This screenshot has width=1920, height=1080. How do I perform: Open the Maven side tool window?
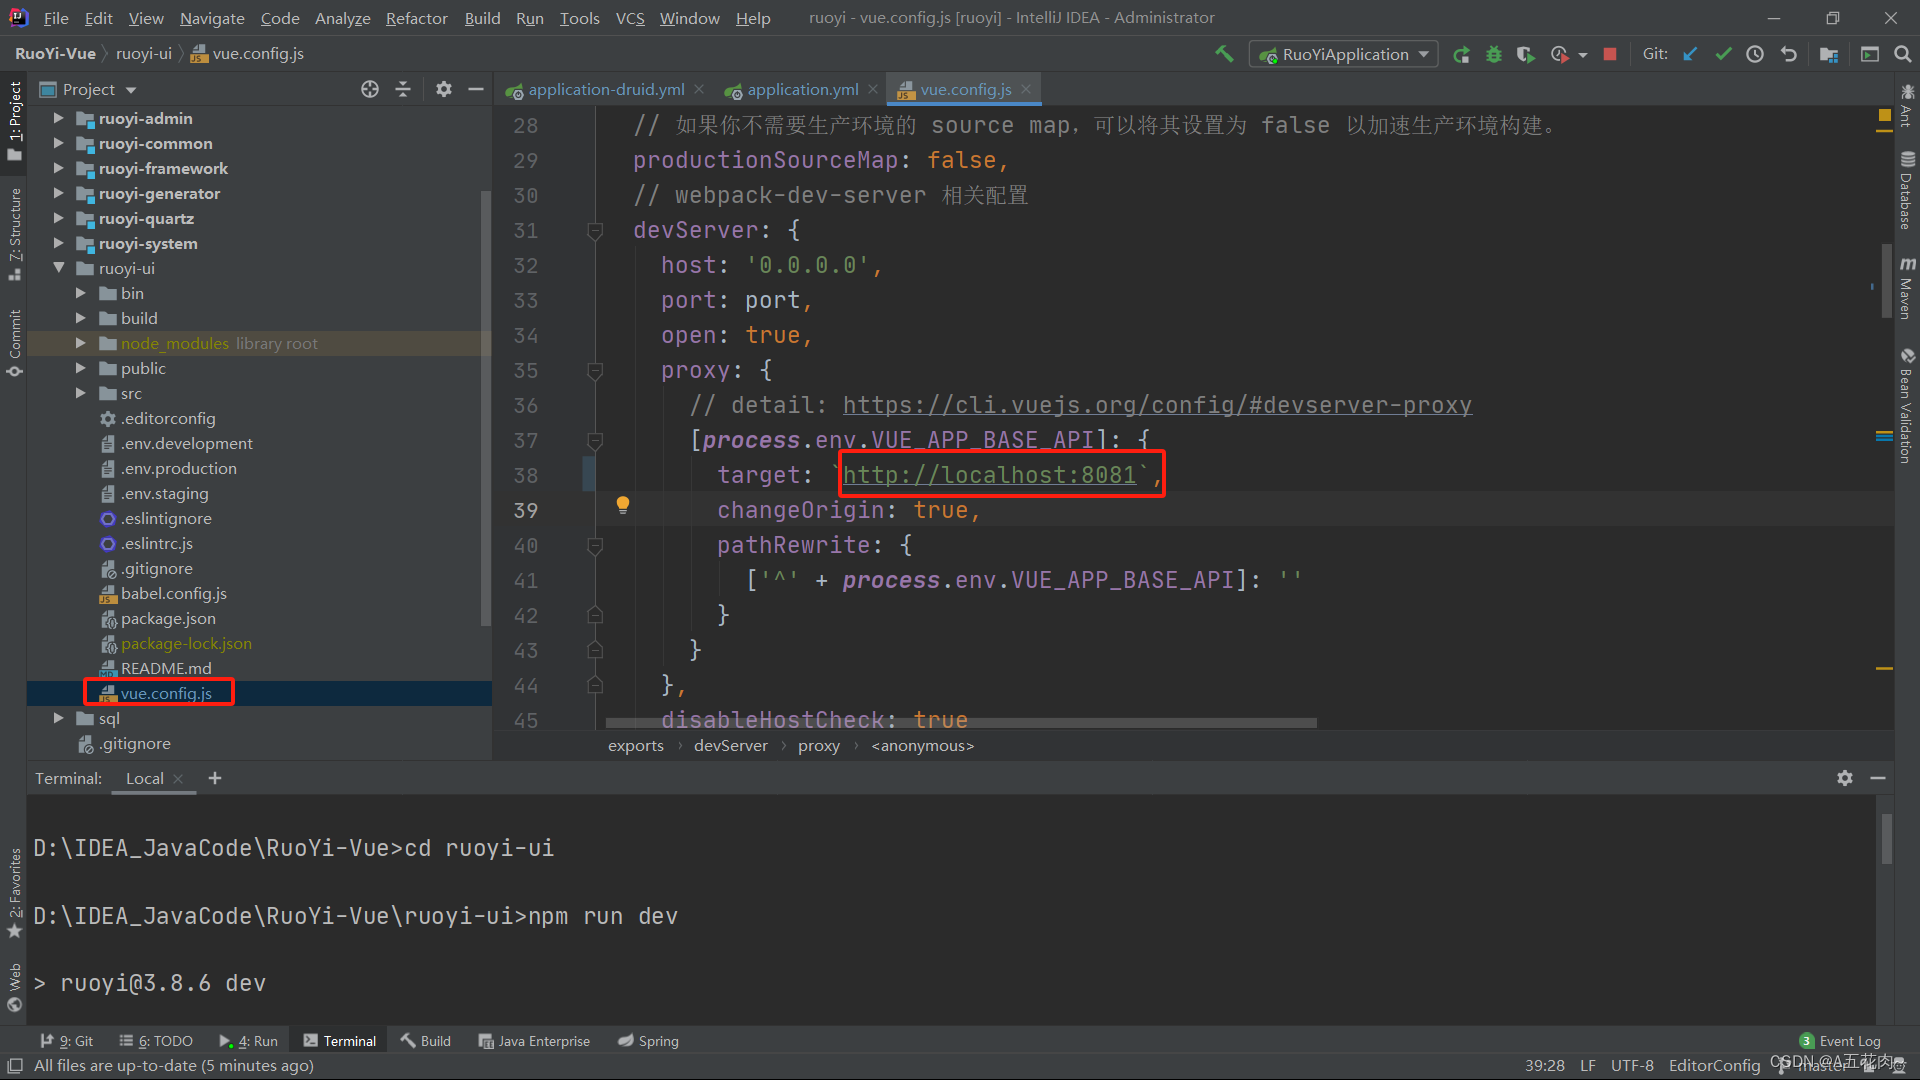coord(1907,288)
